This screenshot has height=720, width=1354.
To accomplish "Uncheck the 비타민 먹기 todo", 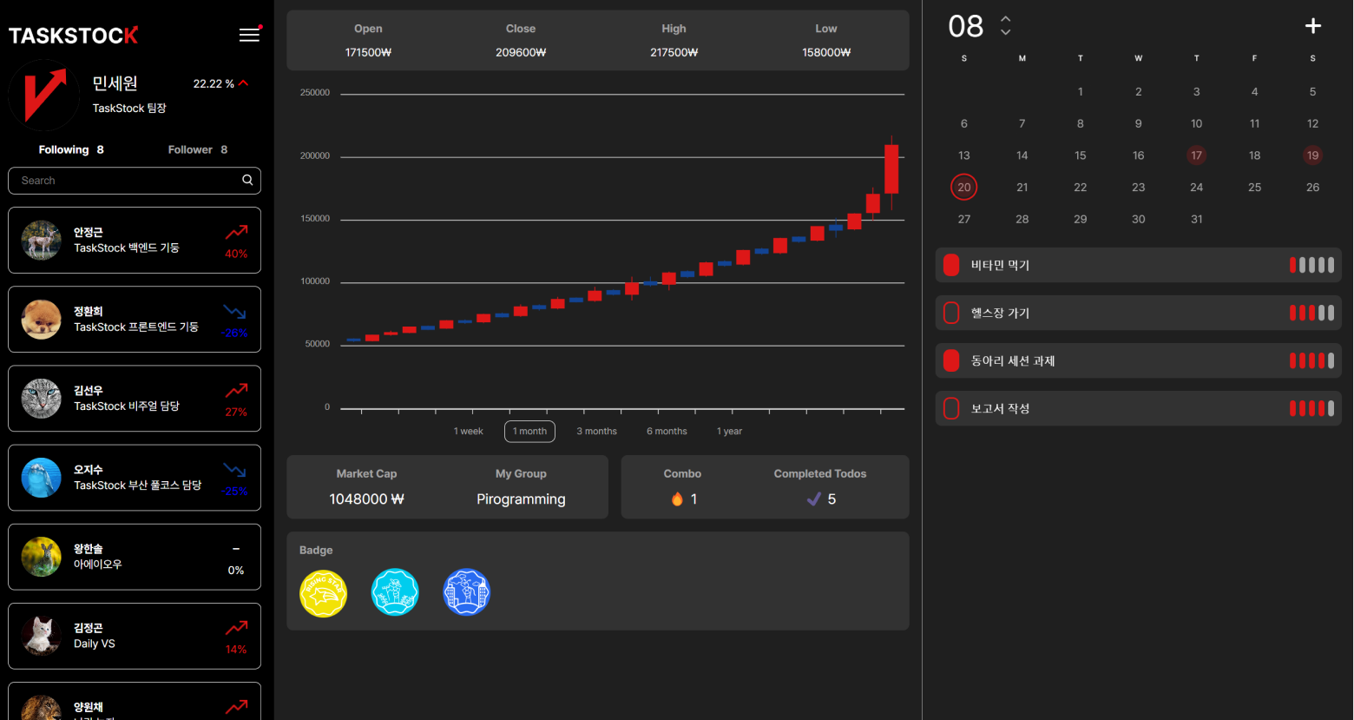I will [x=950, y=264].
